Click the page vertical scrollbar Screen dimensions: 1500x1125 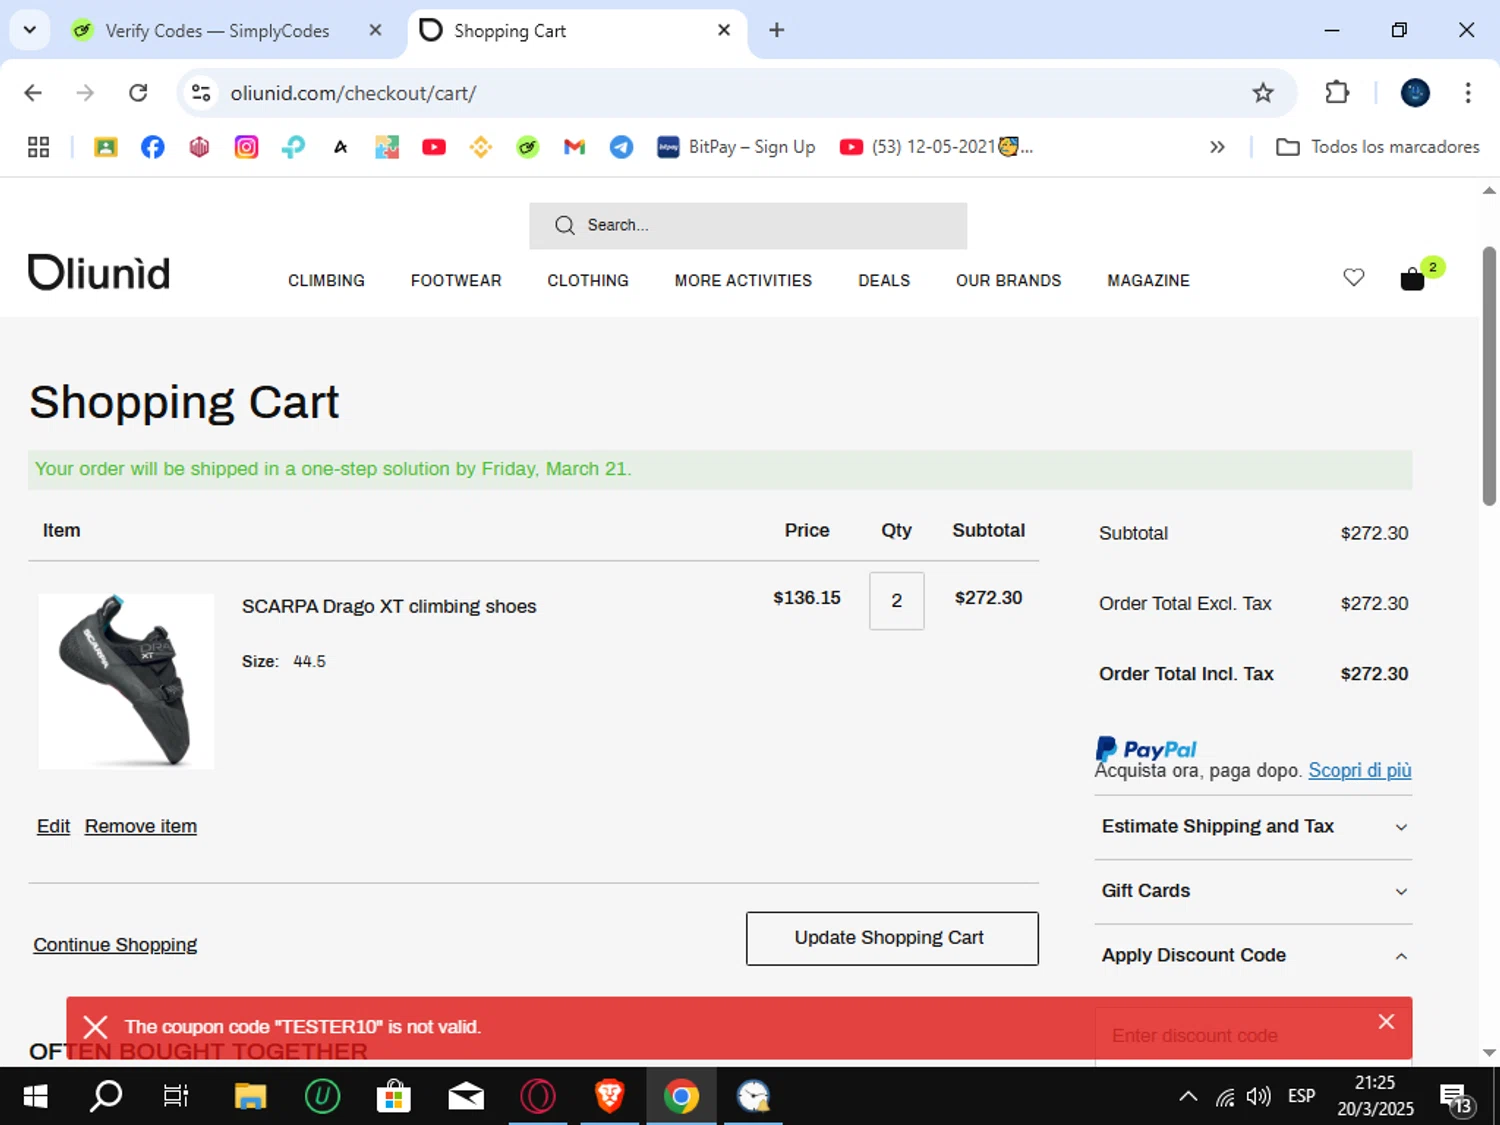click(x=1489, y=375)
